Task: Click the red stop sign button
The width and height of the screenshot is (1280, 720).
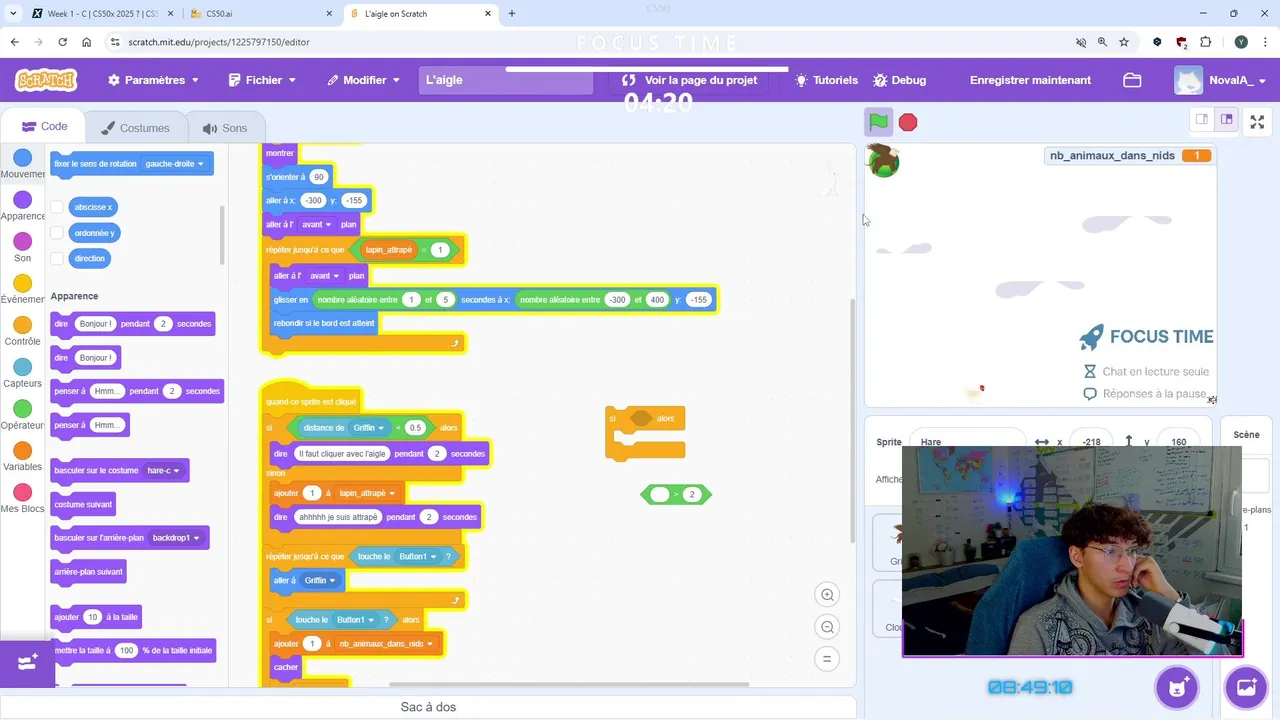Action: (x=908, y=122)
